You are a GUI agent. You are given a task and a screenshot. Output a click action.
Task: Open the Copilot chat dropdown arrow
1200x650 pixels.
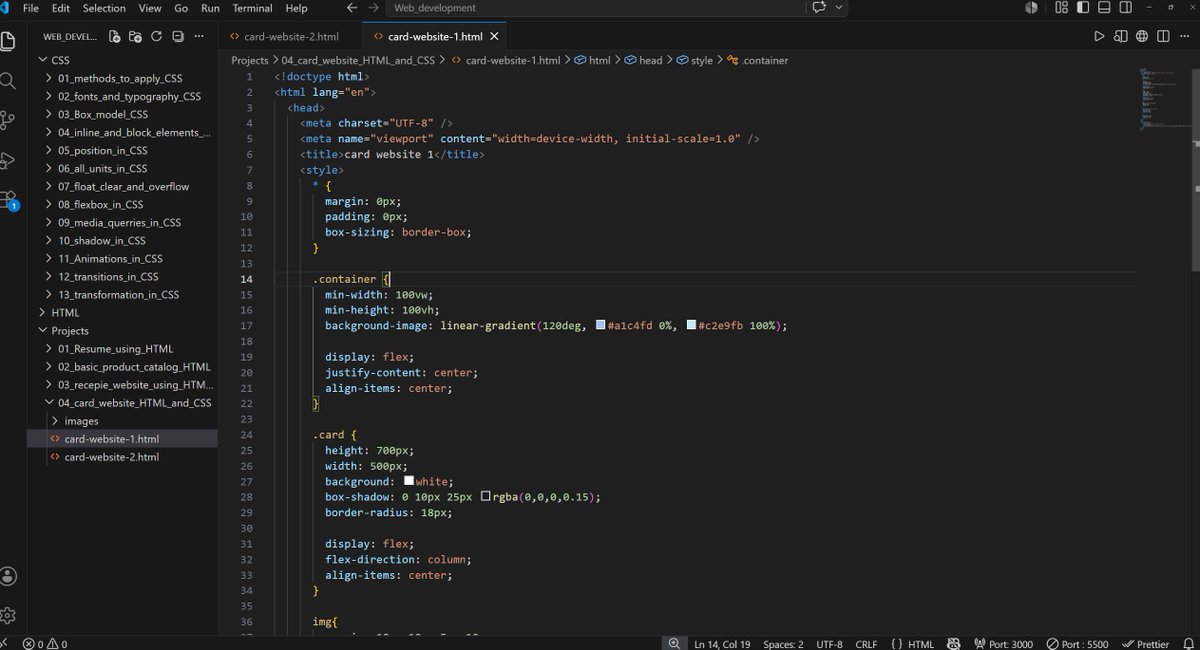839,8
